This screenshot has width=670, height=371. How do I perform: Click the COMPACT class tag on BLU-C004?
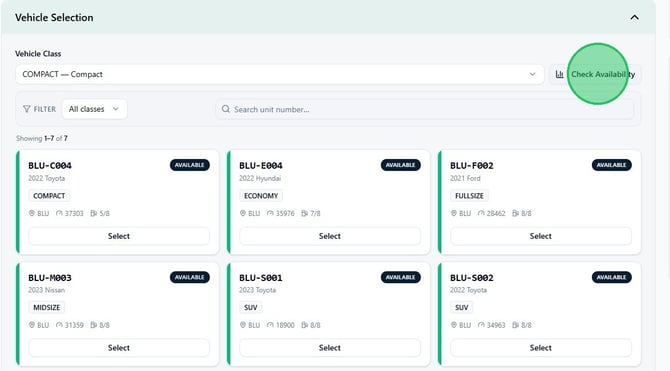coord(49,196)
